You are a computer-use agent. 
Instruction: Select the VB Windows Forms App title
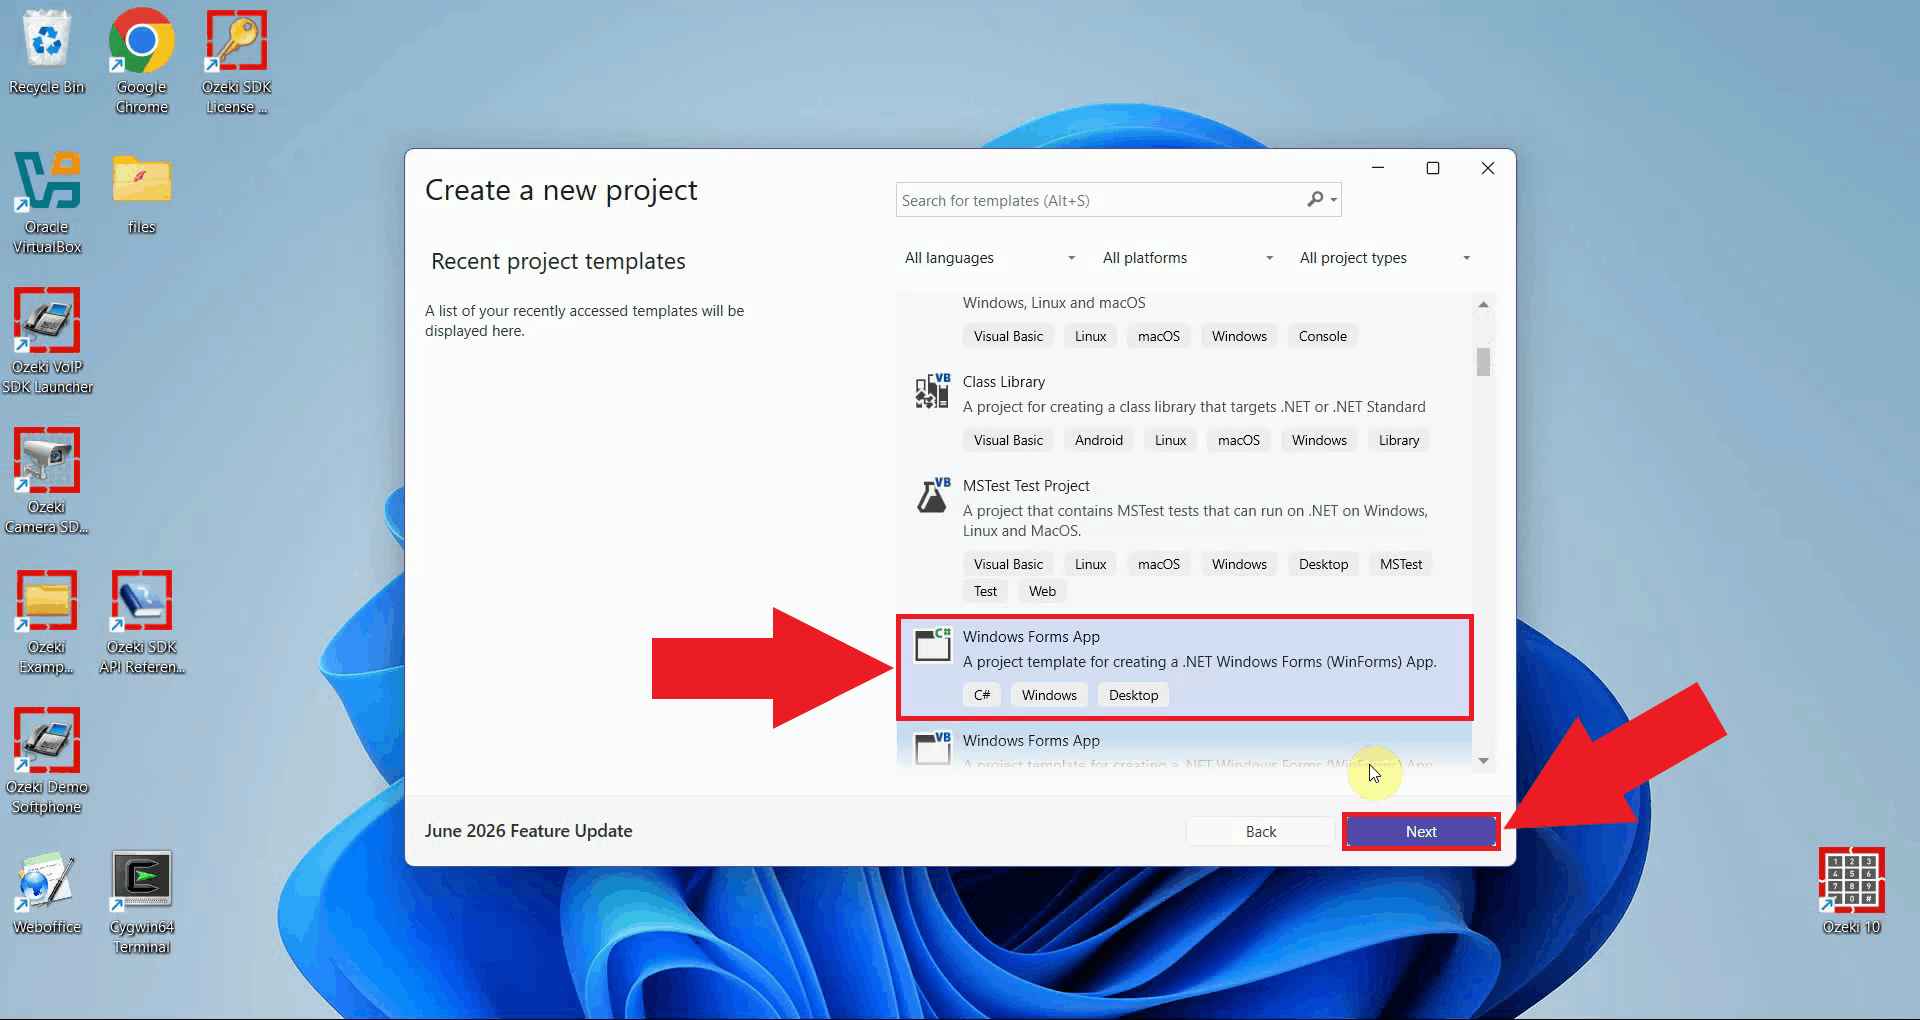pyautogui.click(x=1031, y=741)
